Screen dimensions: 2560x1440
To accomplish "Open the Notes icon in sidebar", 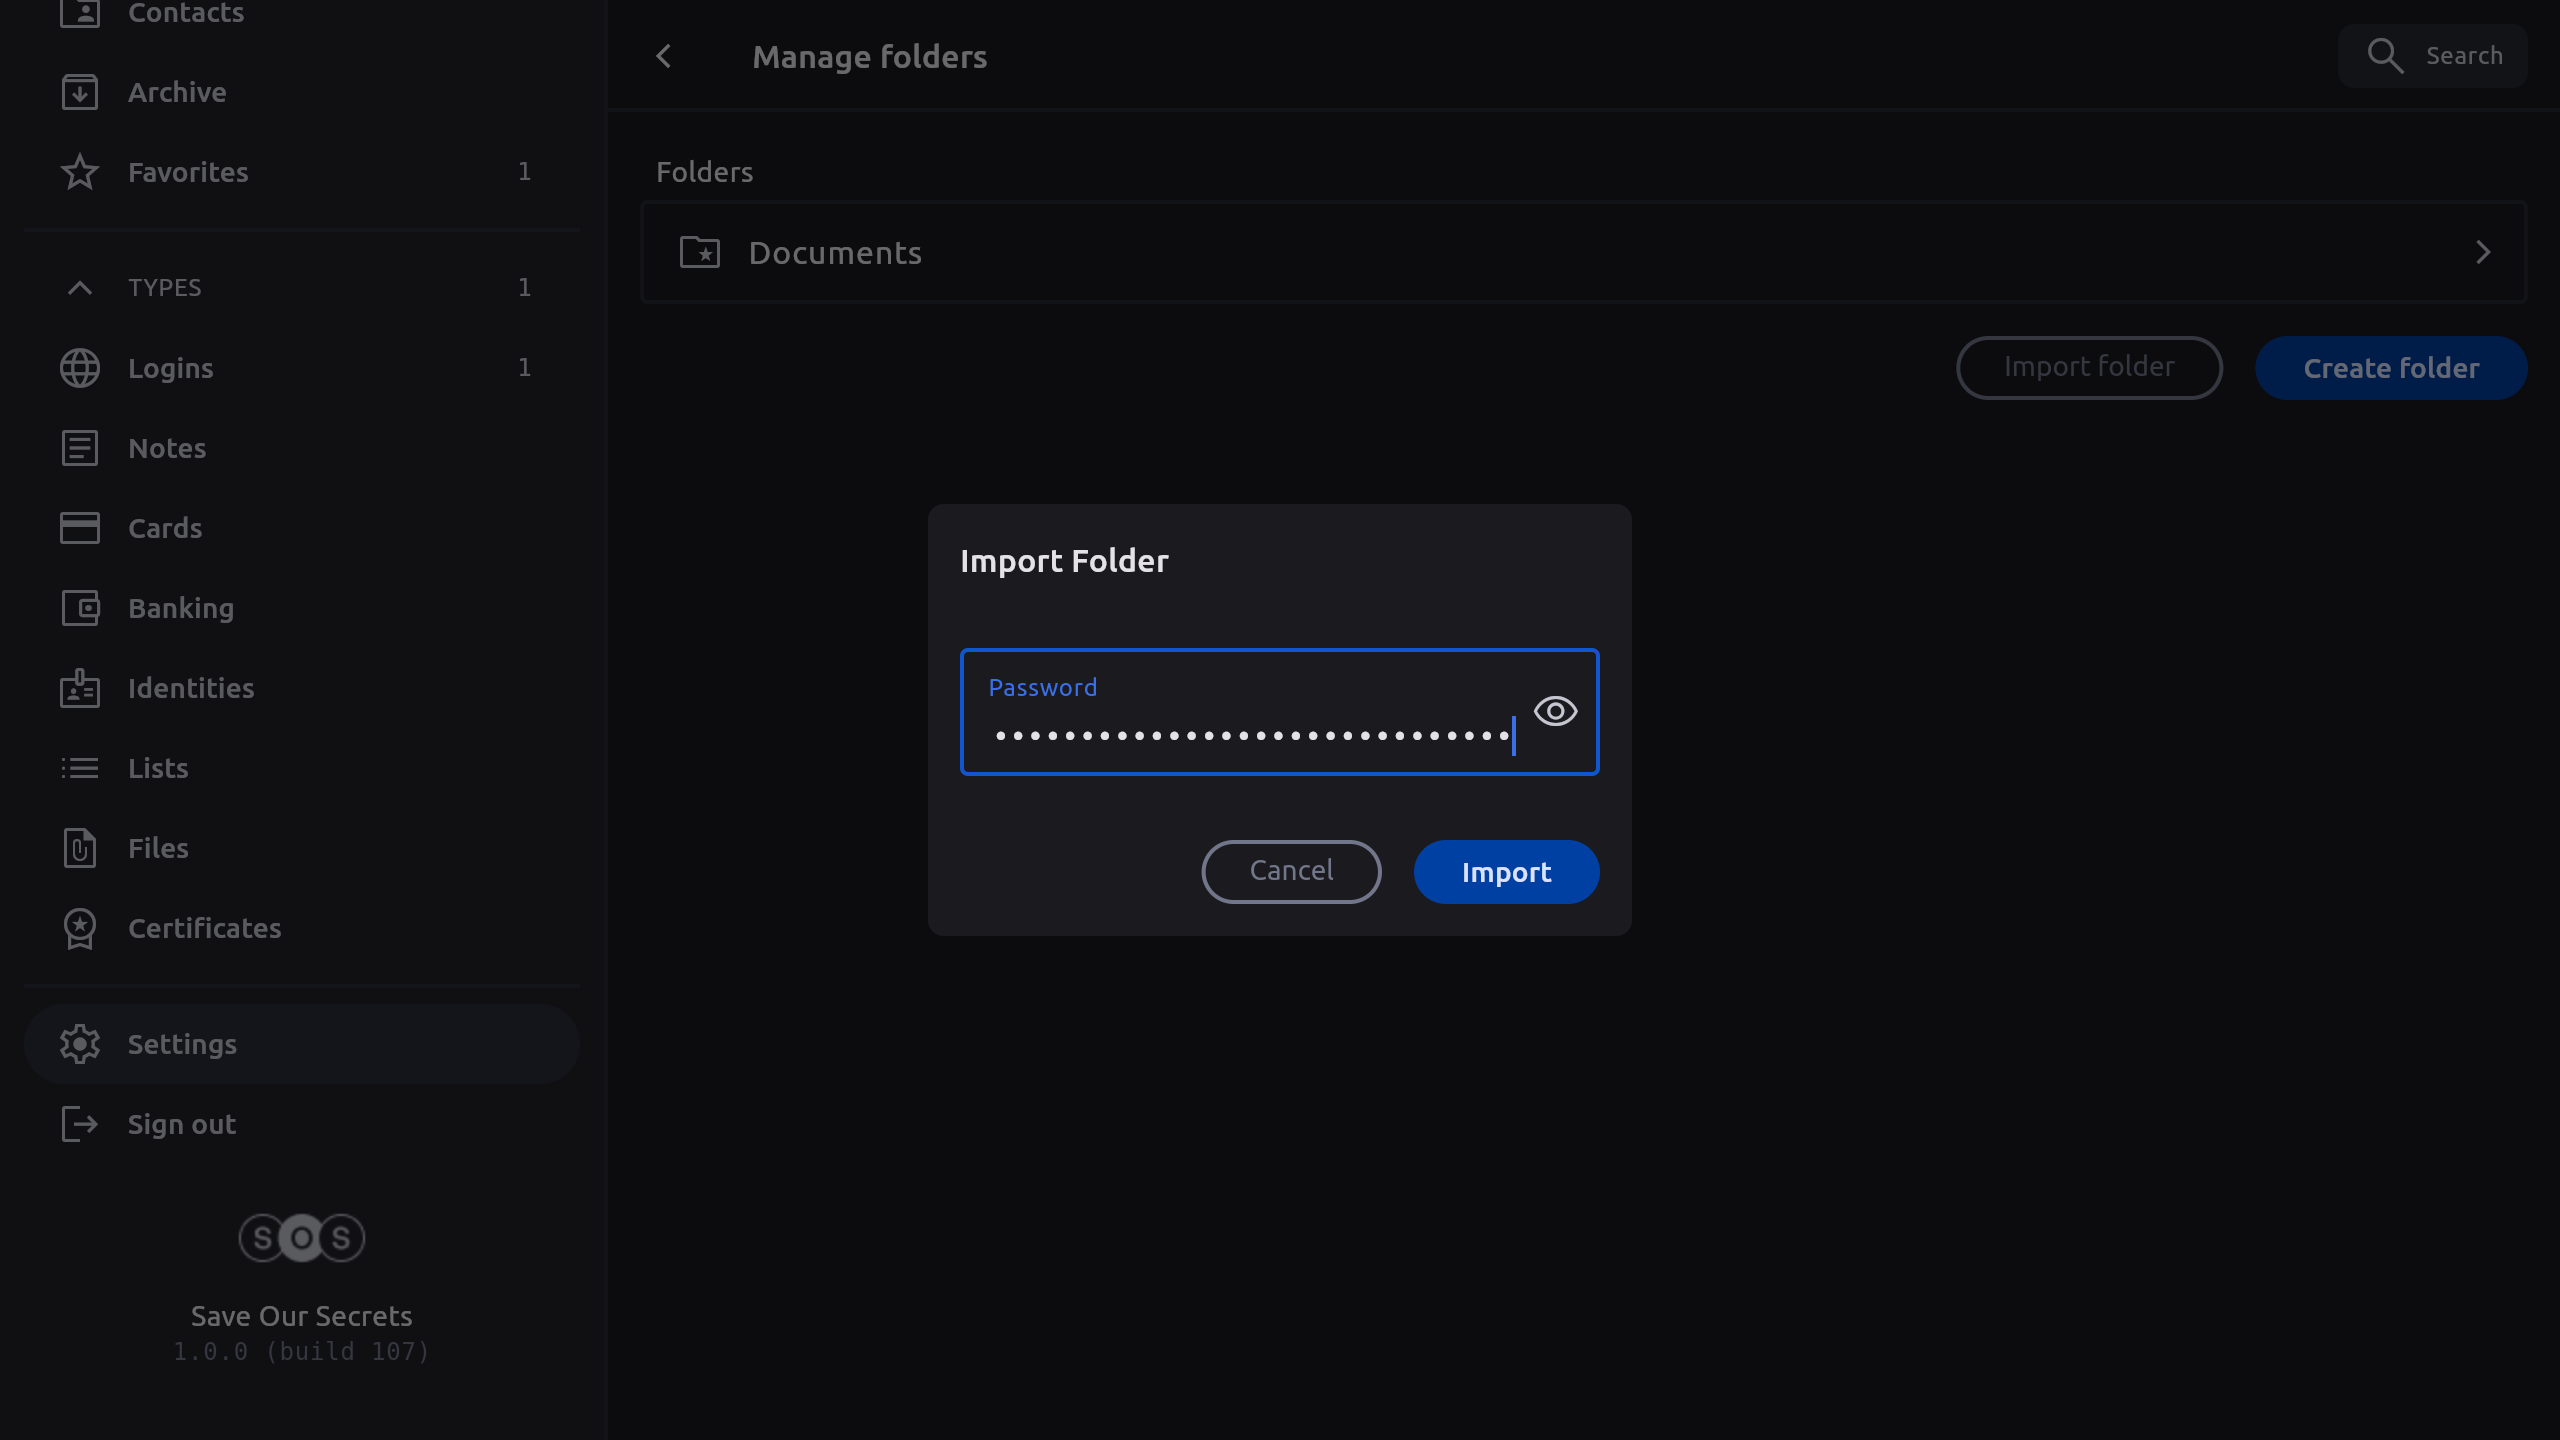I will click(80, 448).
